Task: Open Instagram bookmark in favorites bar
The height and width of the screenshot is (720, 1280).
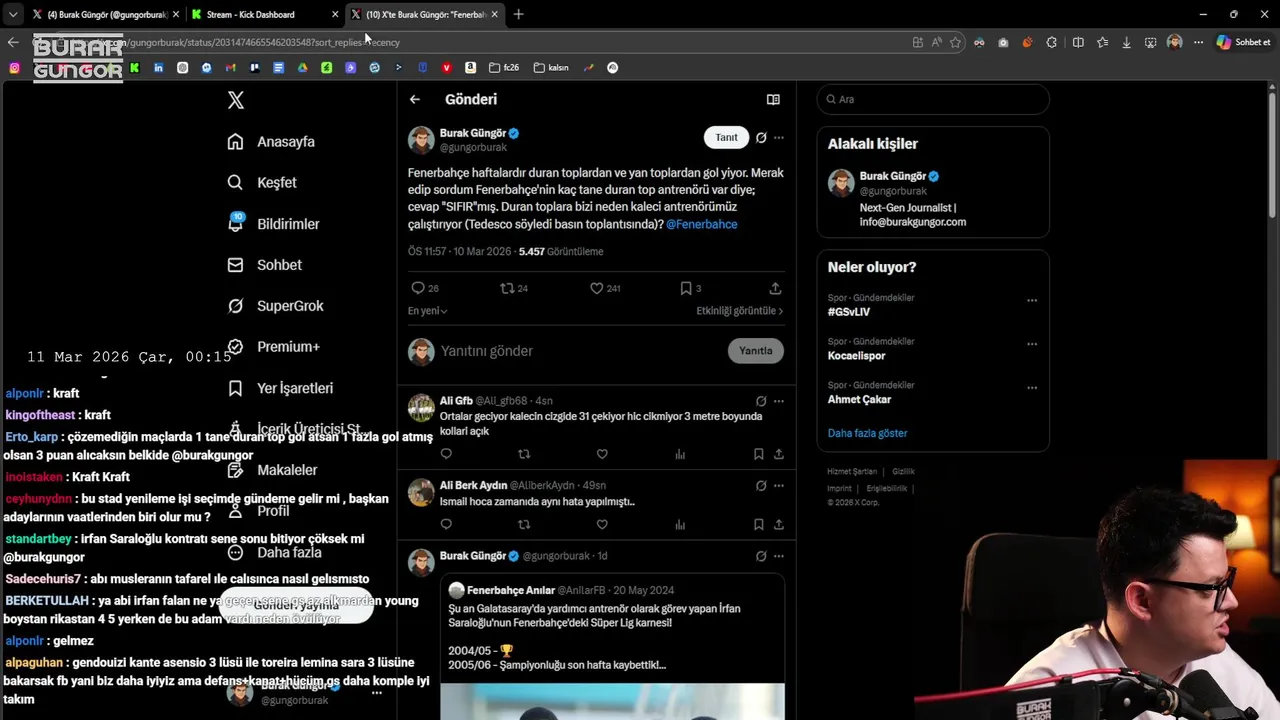Action: [14, 68]
